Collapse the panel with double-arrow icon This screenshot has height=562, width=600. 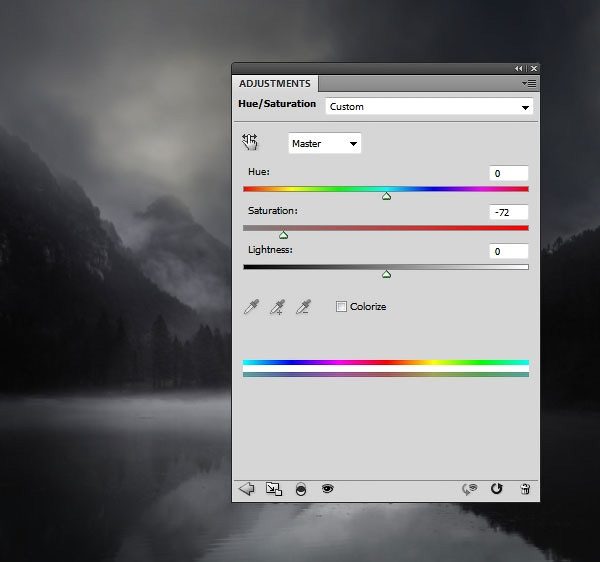pos(518,68)
